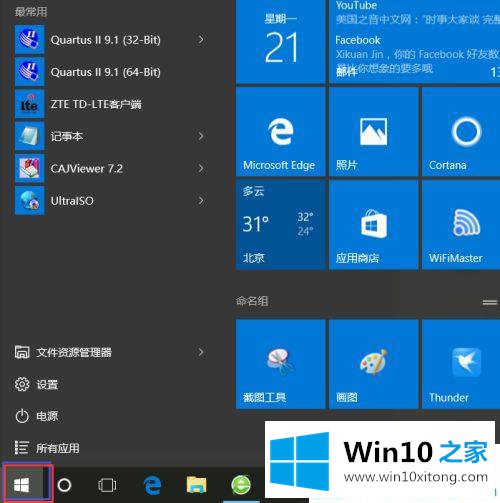This screenshot has height=503, width=500.
Task: Launch ZTE TD-LTE client icon
Action: click(29, 104)
